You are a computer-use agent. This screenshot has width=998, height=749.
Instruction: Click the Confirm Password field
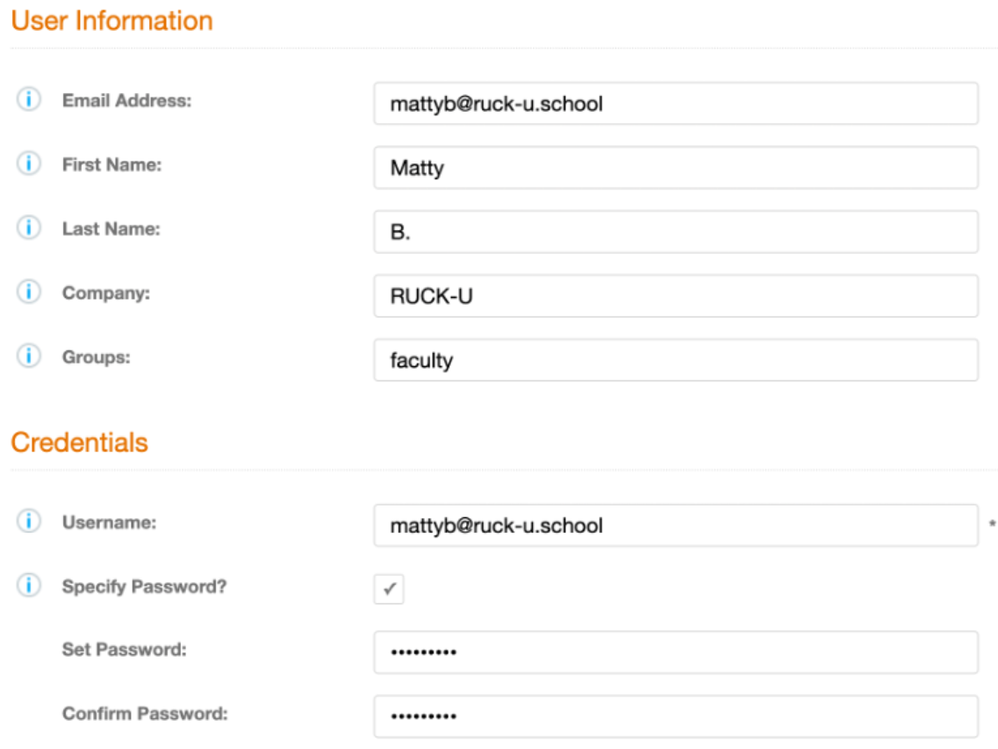[675, 716]
